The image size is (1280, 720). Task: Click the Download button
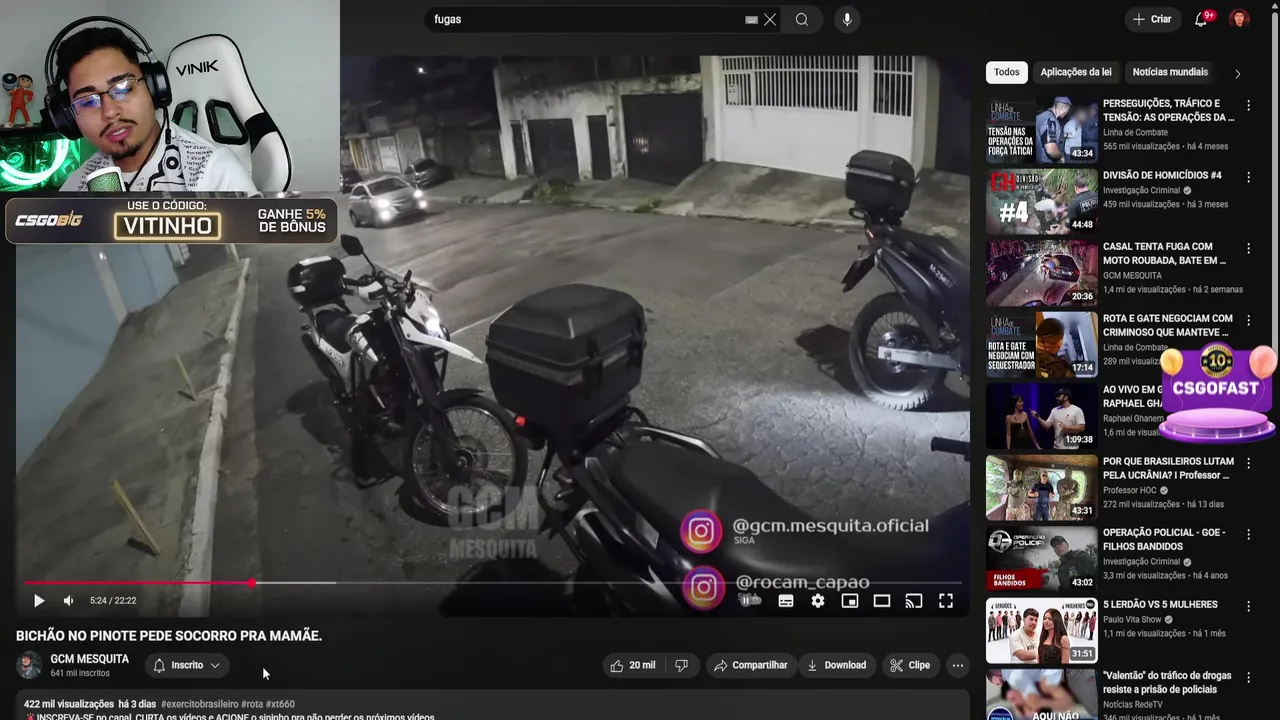836,665
